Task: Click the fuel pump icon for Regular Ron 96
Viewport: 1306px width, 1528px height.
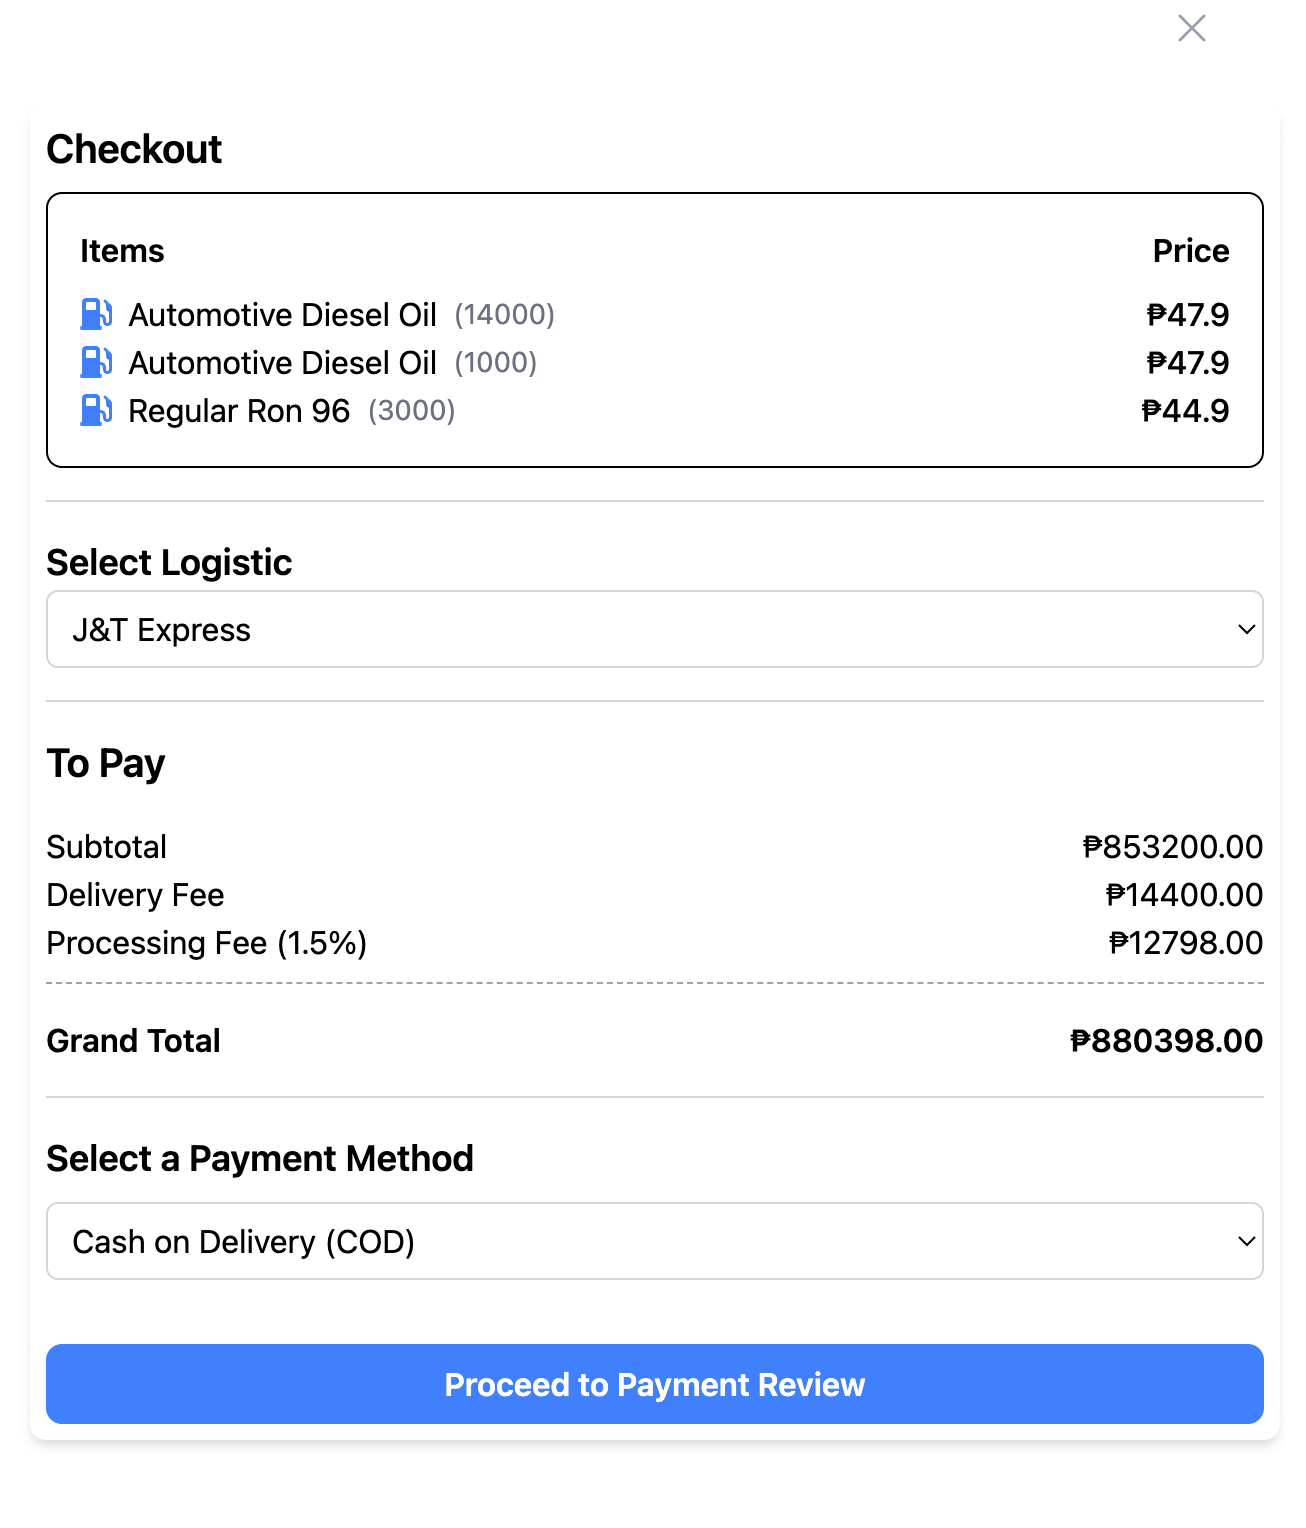Action: 96,410
